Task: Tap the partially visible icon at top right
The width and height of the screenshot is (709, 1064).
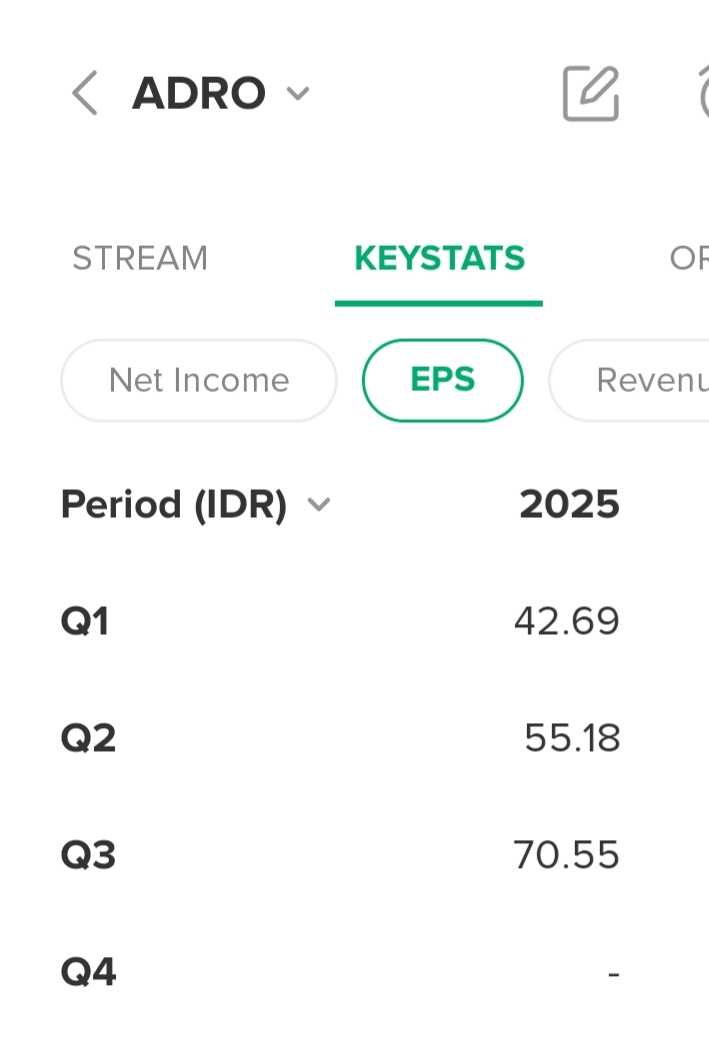Action: coord(700,94)
